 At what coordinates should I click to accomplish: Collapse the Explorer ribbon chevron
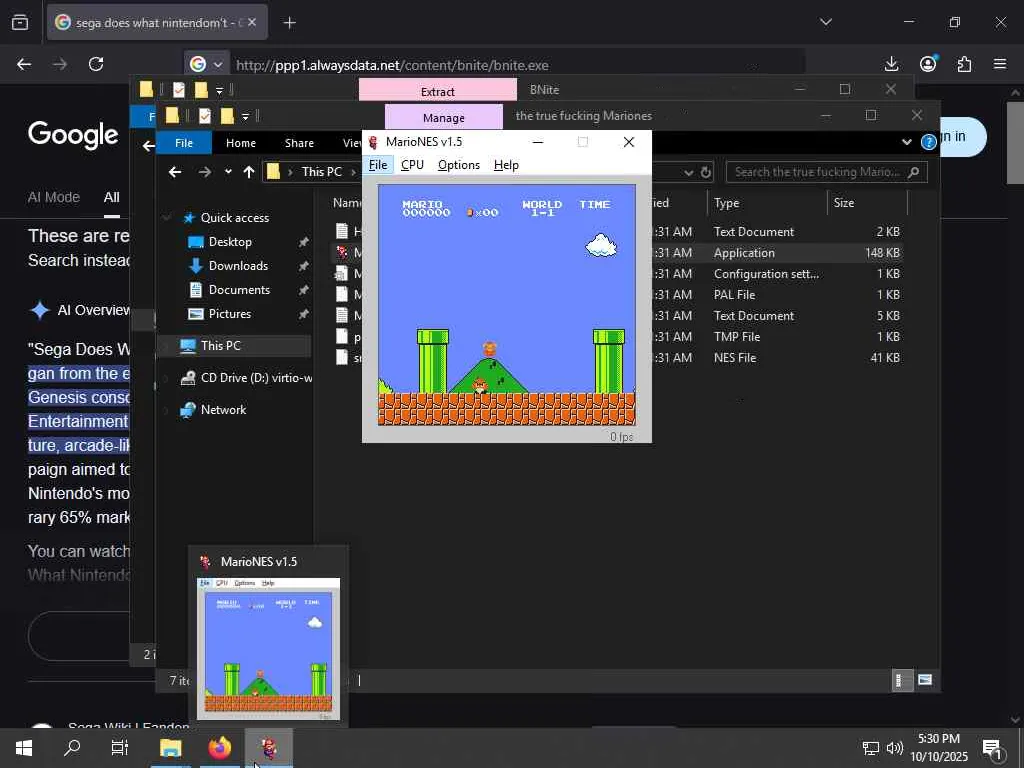click(x=906, y=142)
